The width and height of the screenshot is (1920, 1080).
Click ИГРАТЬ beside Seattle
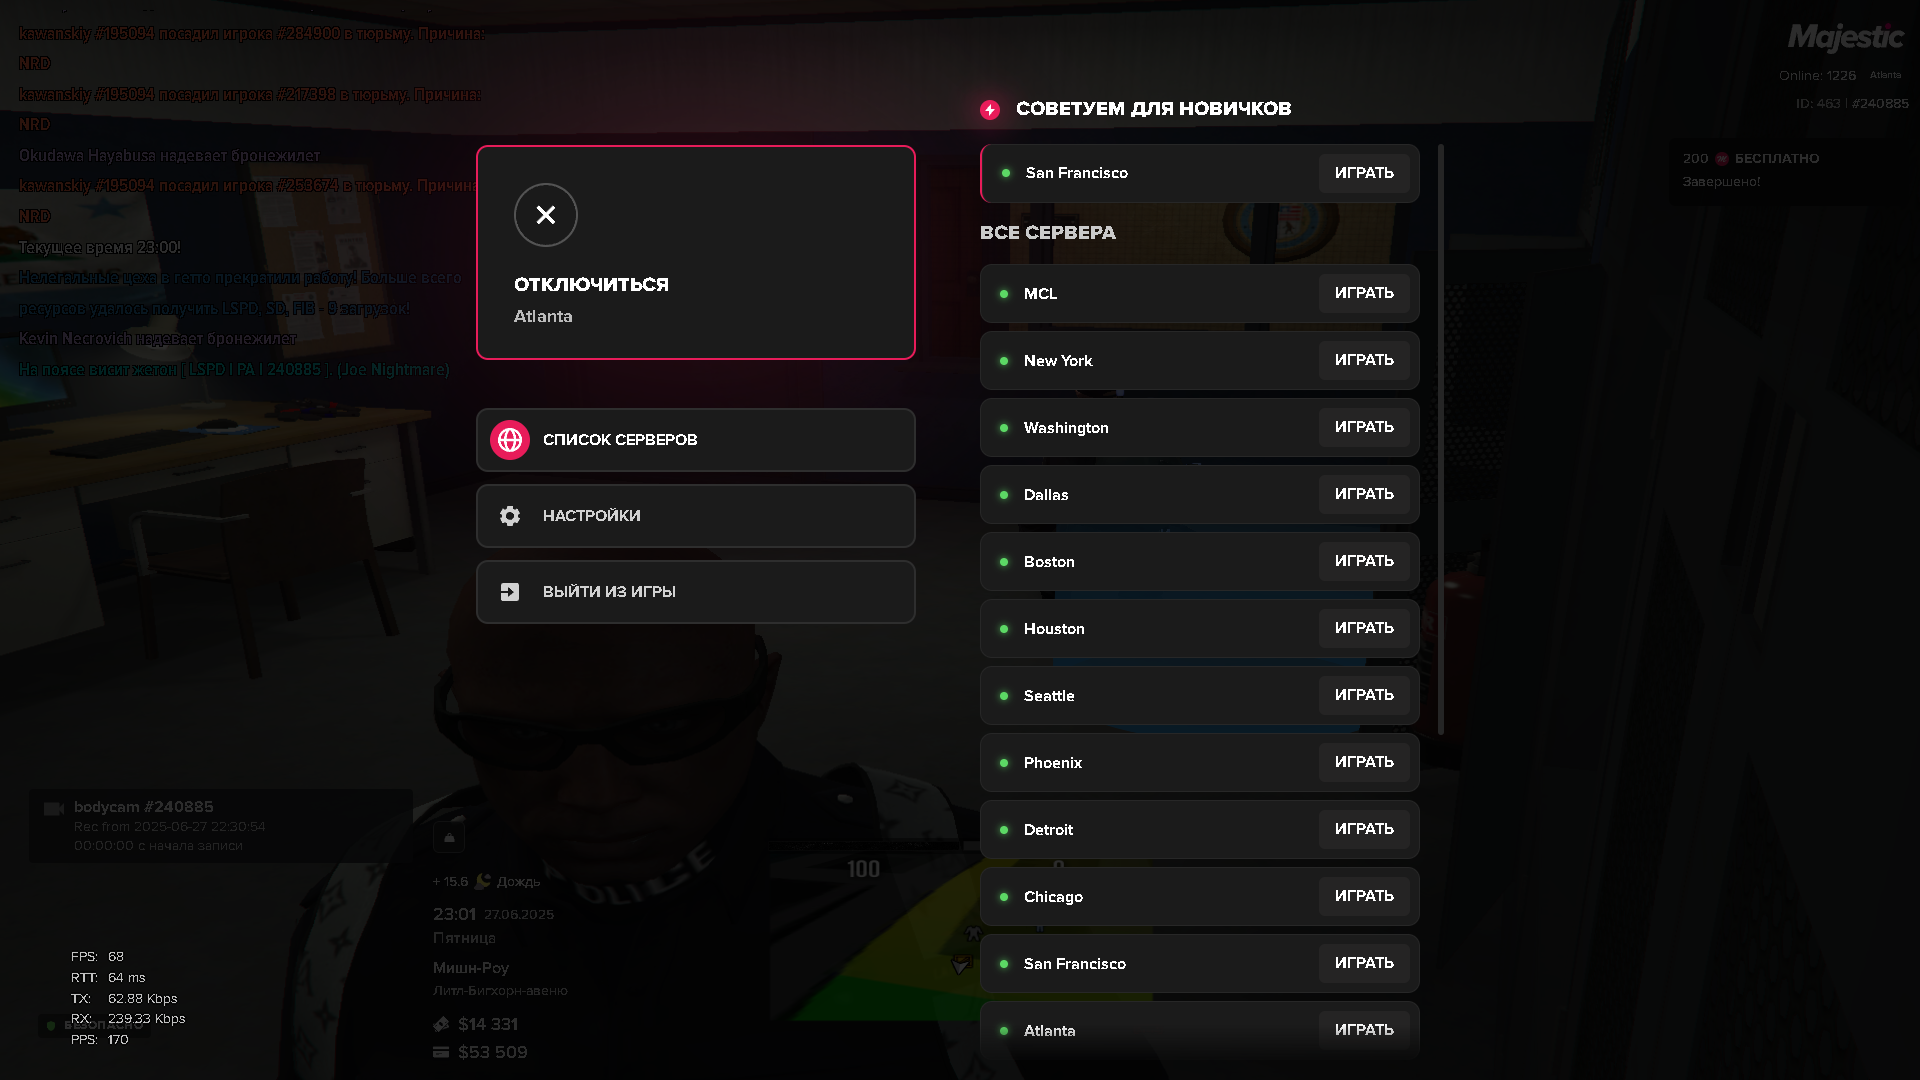tap(1364, 695)
